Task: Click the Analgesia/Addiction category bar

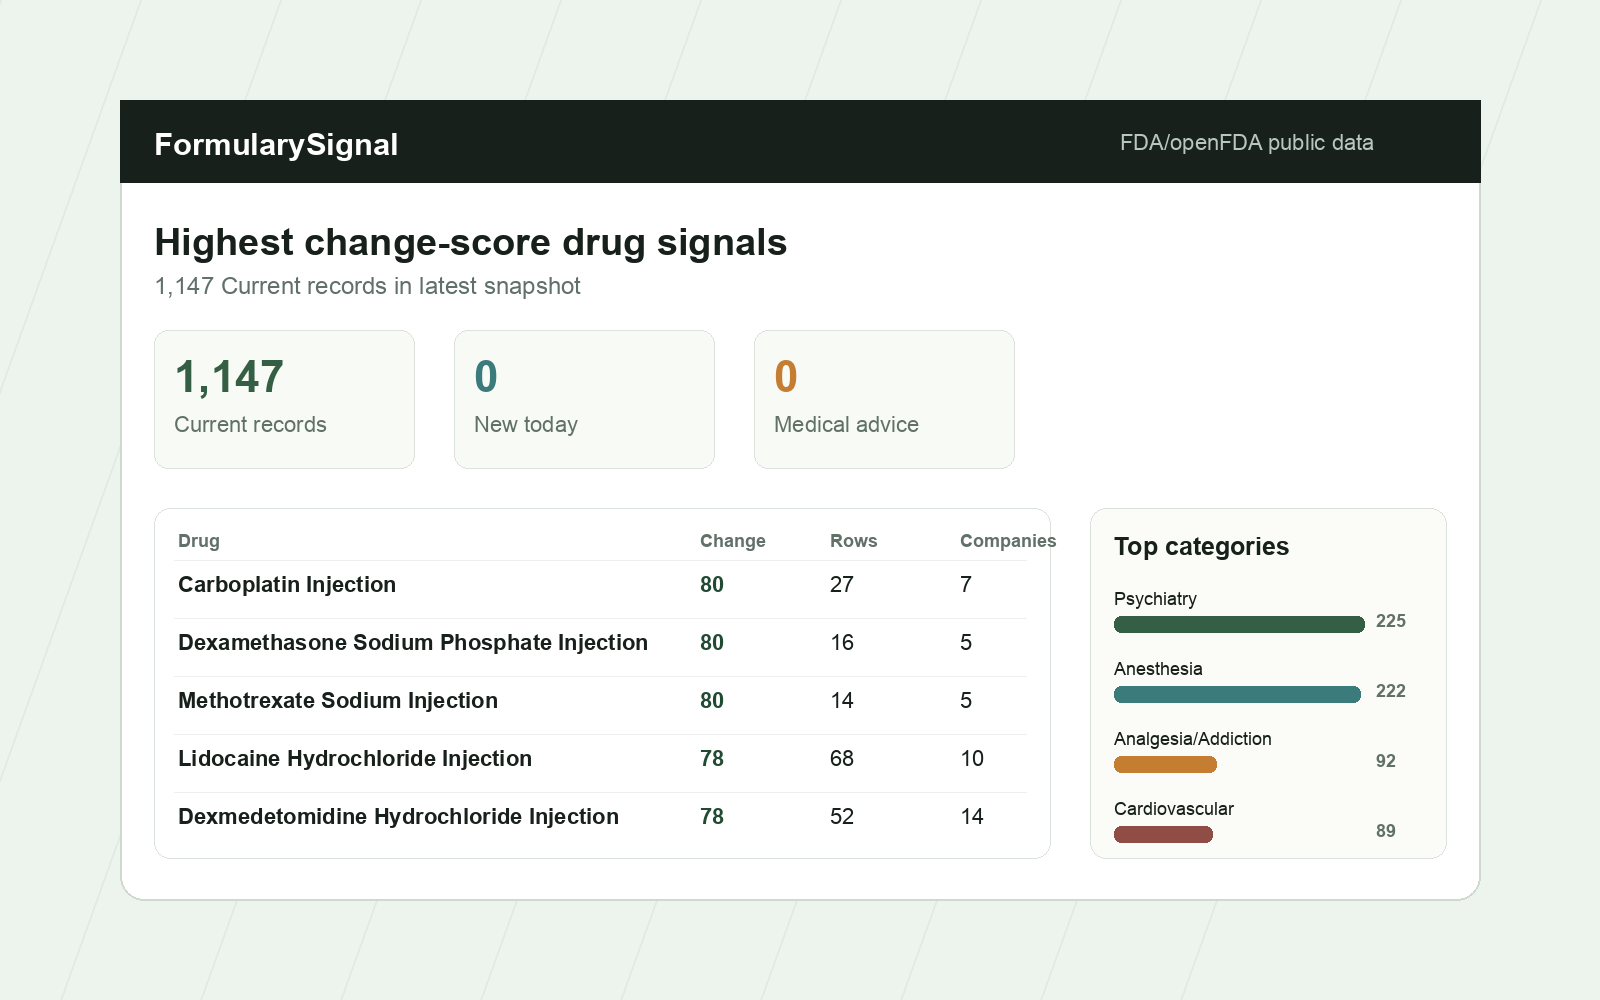Action: (1165, 764)
